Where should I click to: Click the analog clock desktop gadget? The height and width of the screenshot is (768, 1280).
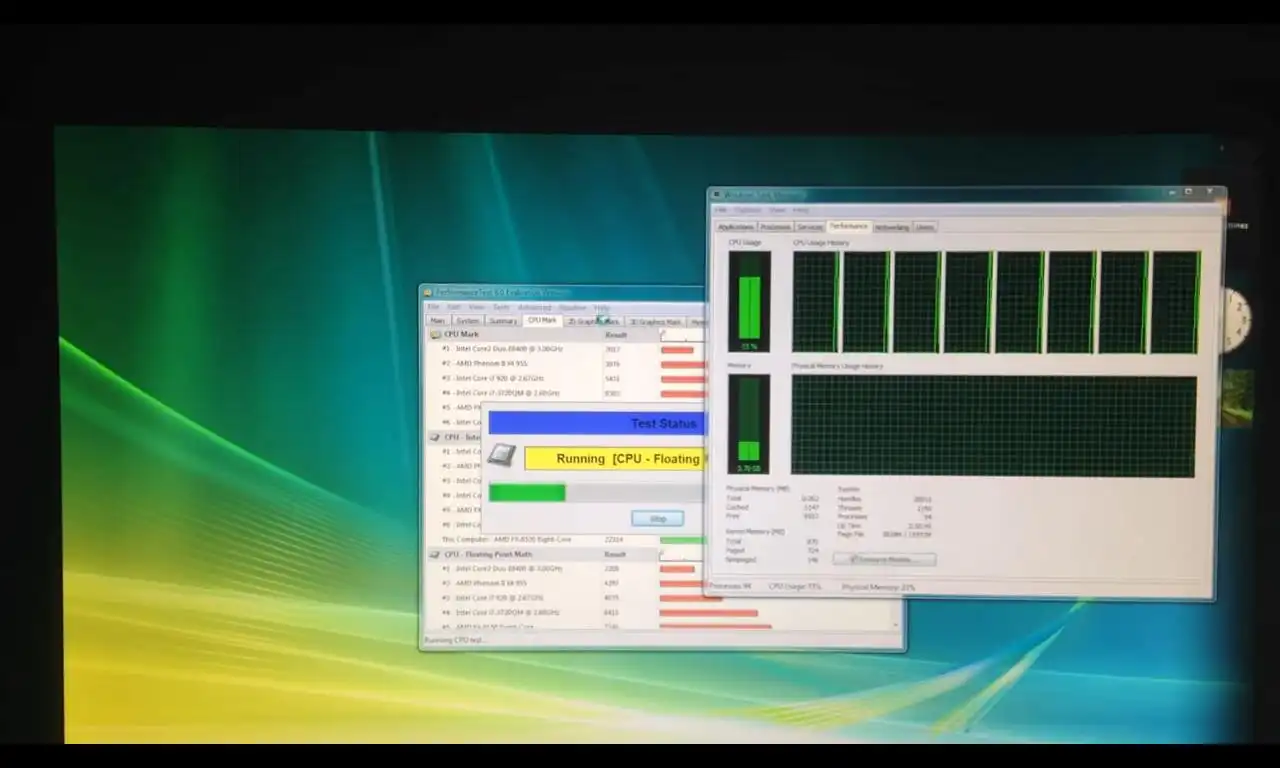[1237, 320]
